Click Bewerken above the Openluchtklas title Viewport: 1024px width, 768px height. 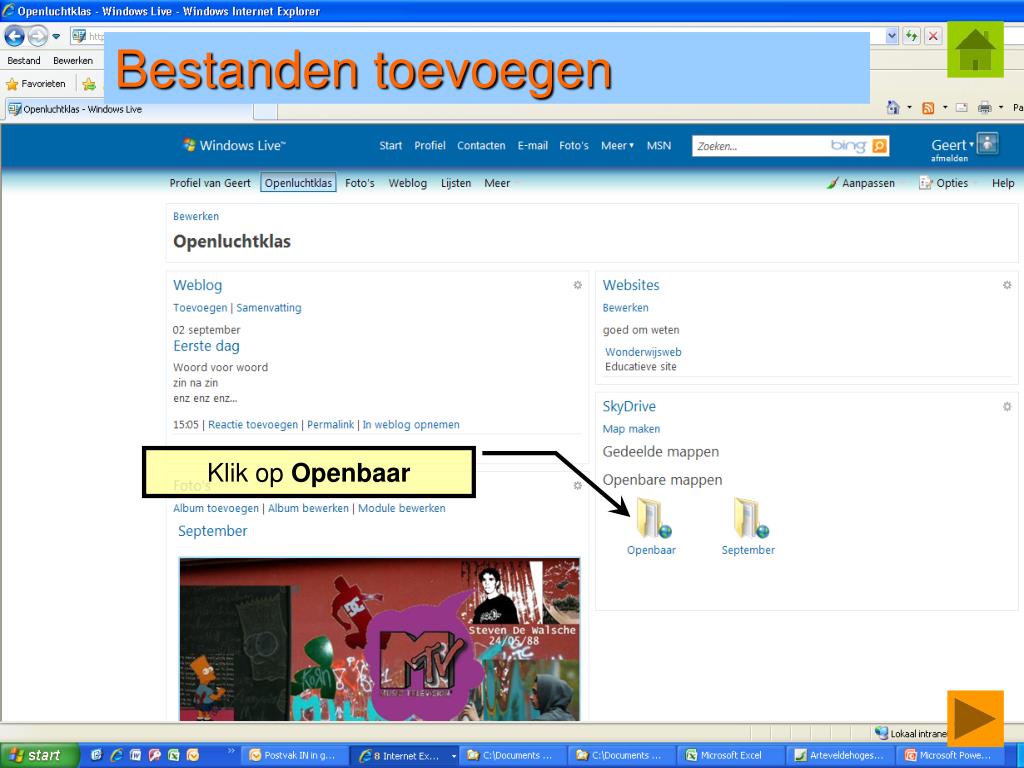(x=196, y=216)
